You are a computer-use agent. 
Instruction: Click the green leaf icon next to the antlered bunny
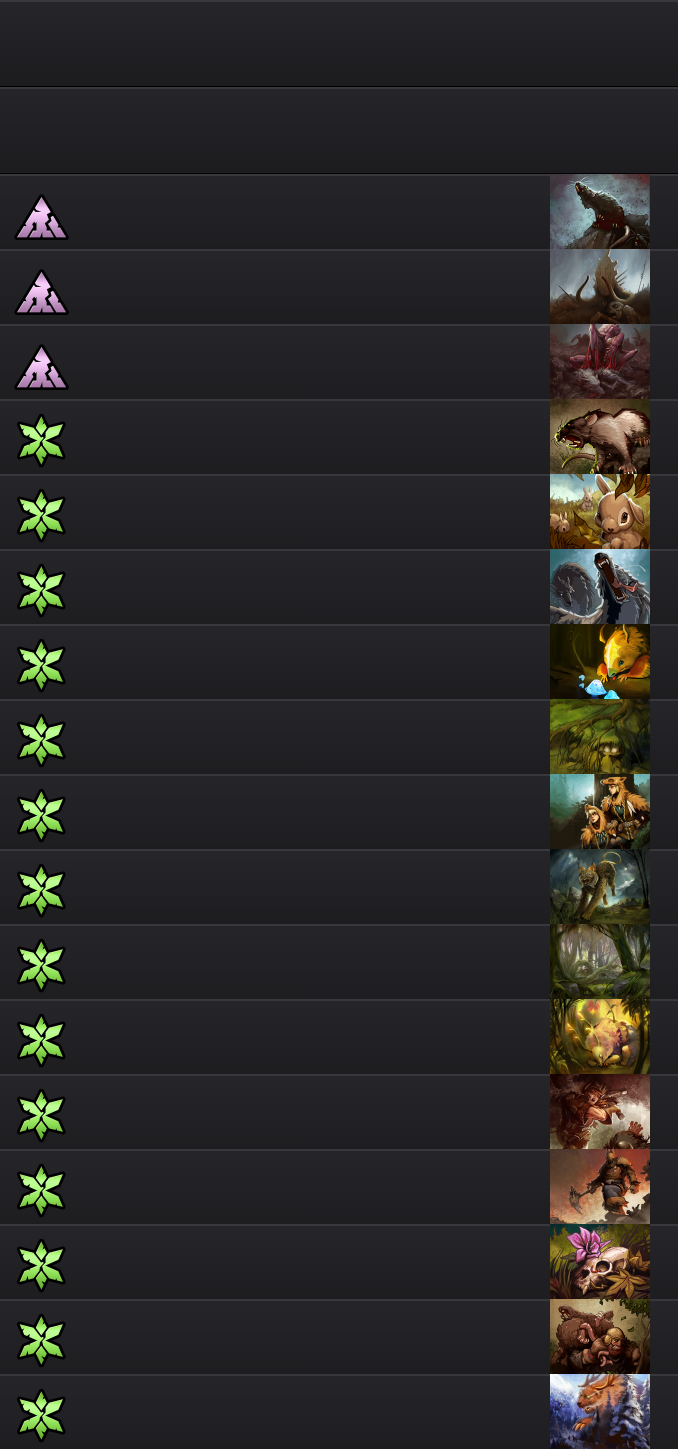tap(41, 516)
